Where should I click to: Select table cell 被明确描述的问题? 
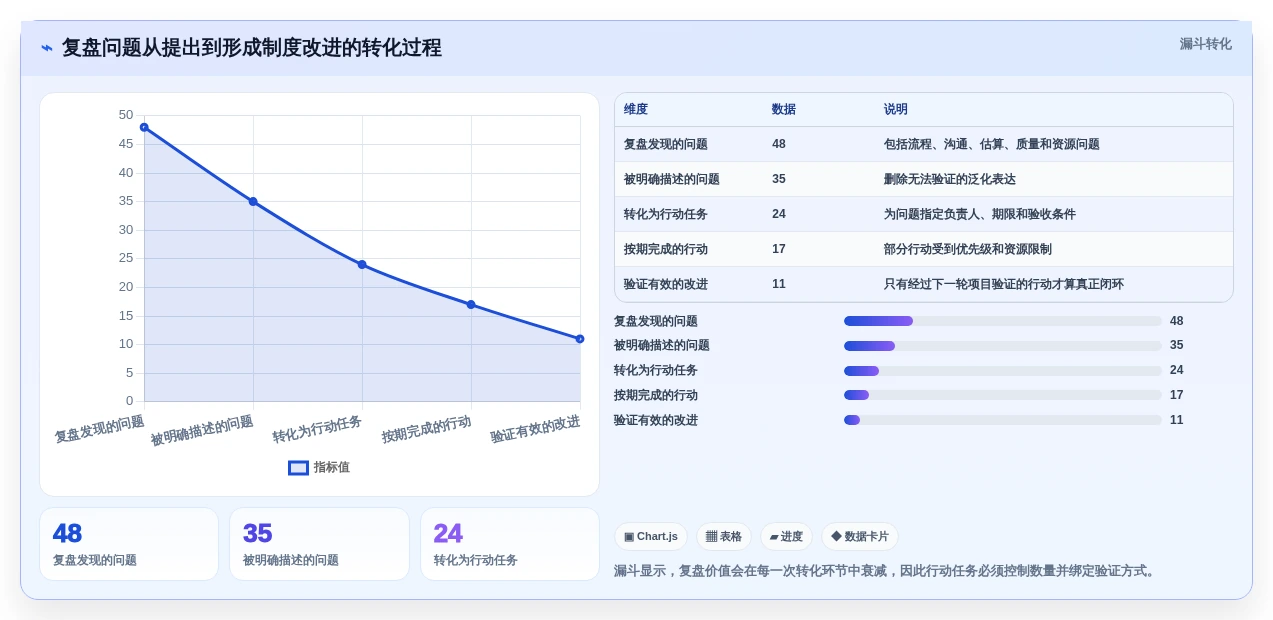click(x=672, y=179)
